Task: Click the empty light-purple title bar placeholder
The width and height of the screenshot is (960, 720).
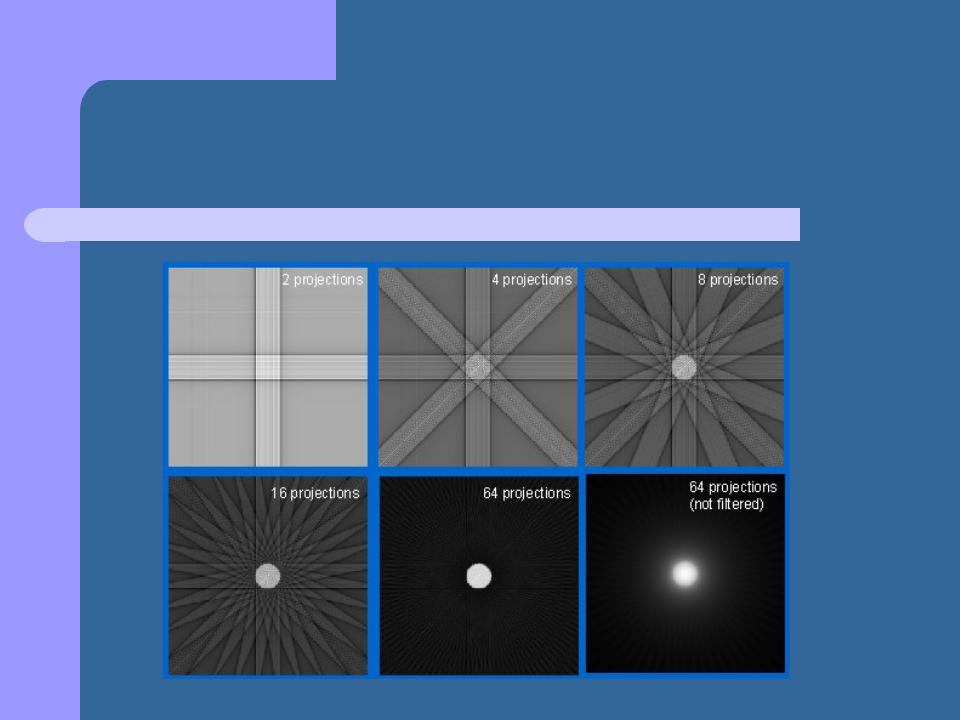Action: [x=411, y=225]
